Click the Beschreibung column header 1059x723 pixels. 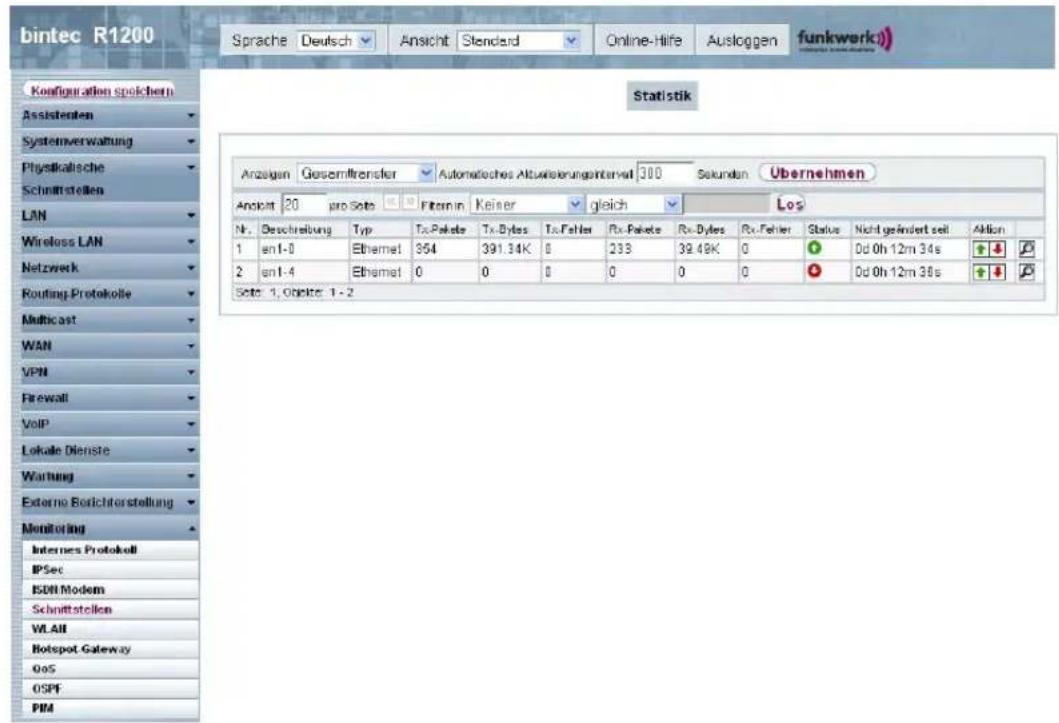[x=304, y=230]
